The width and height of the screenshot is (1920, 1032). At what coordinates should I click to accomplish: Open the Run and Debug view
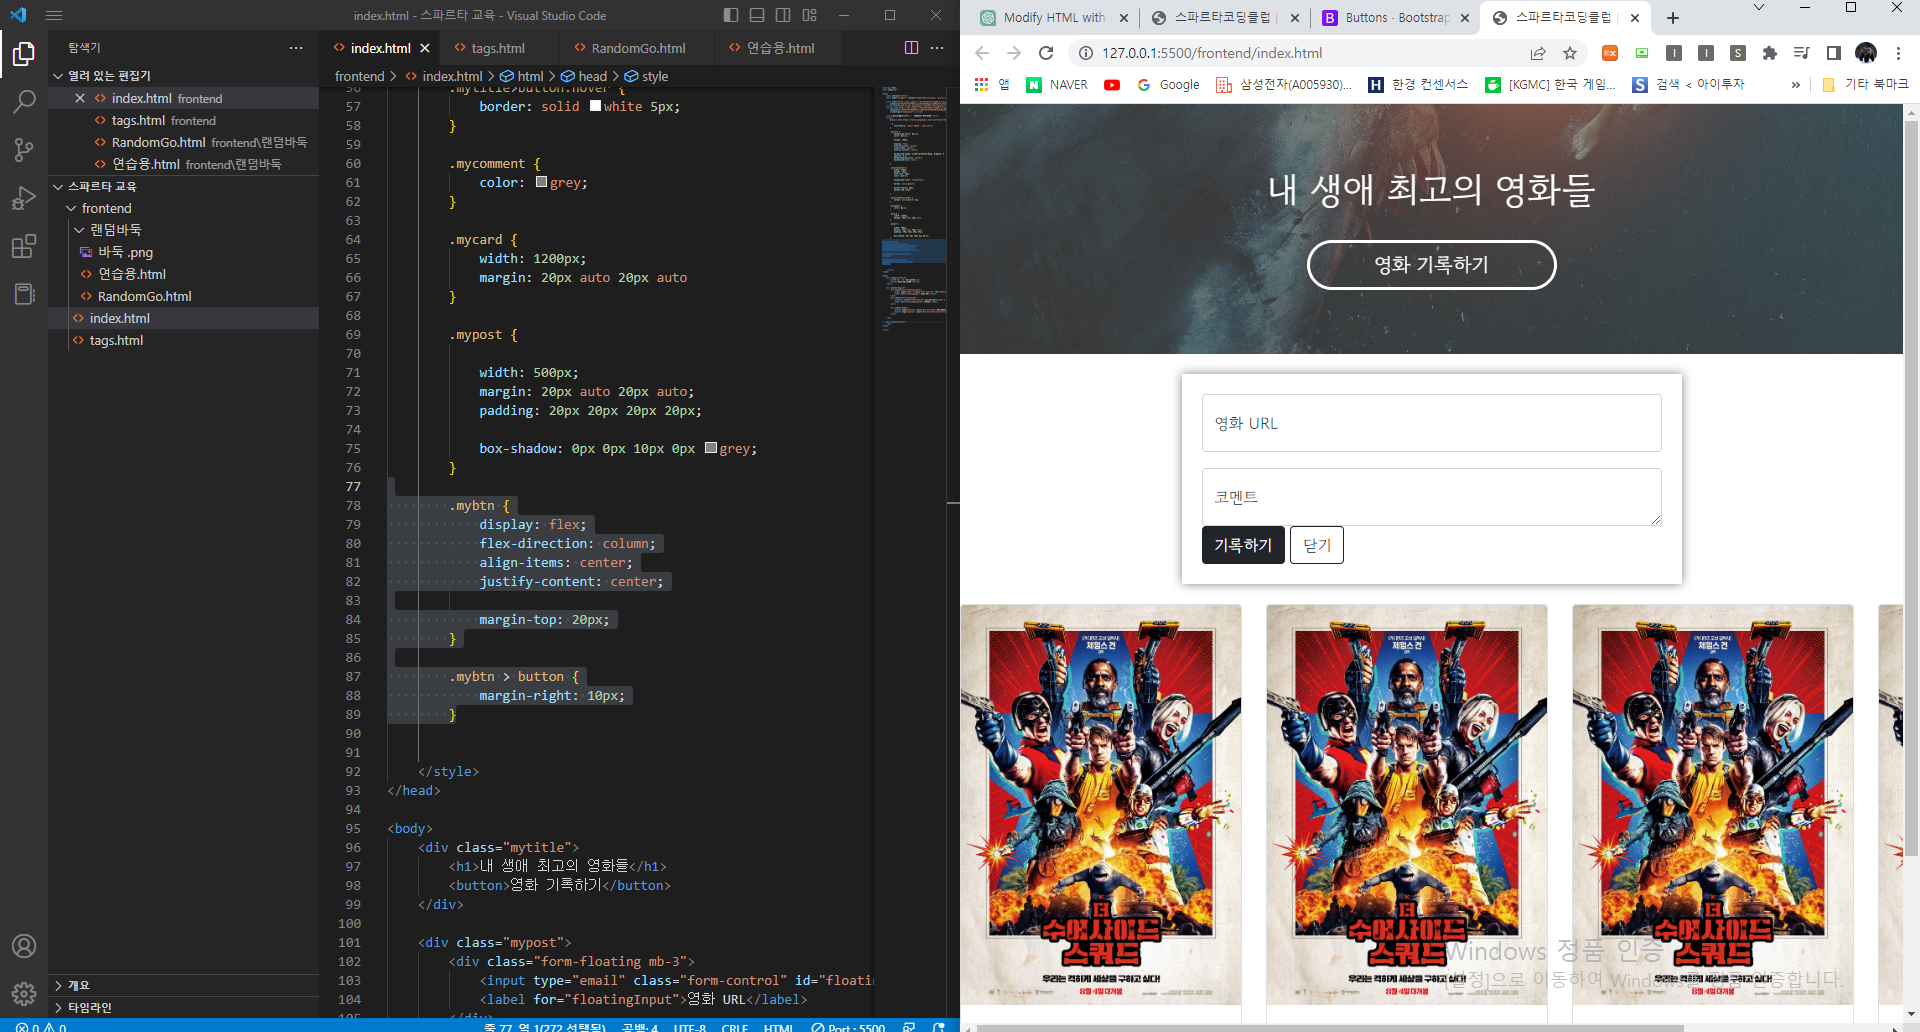coord(24,198)
